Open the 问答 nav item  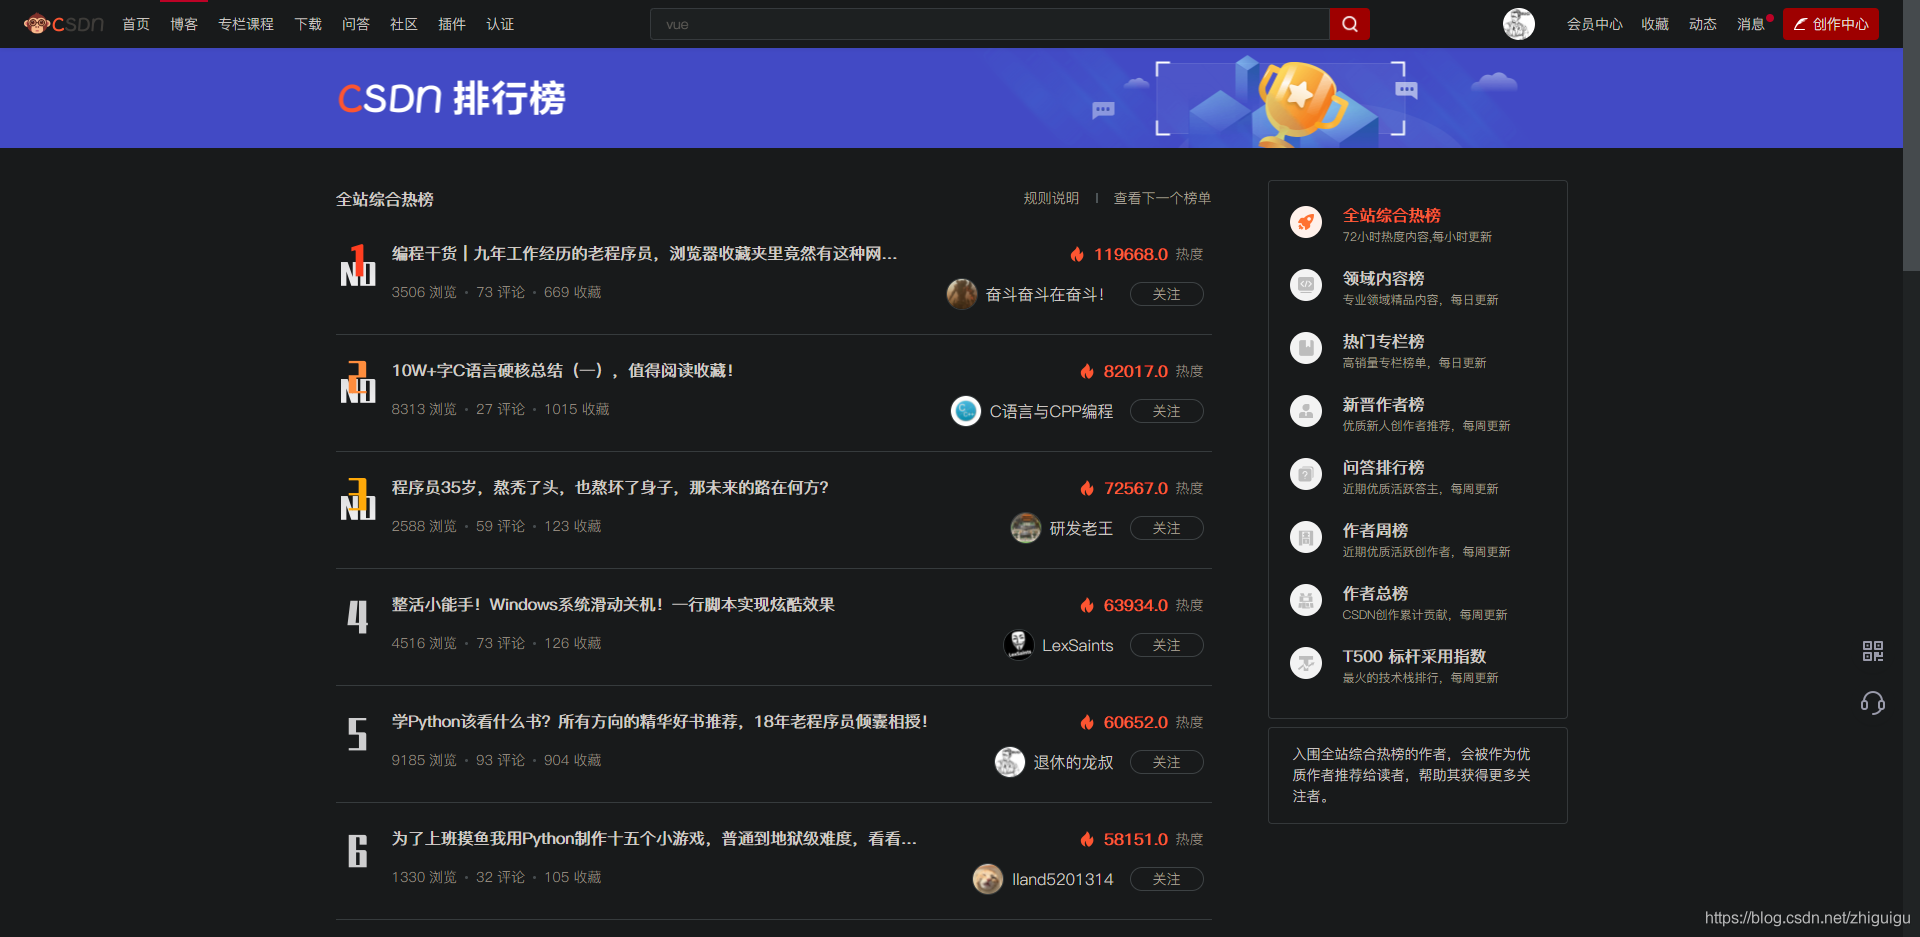click(356, 24)
